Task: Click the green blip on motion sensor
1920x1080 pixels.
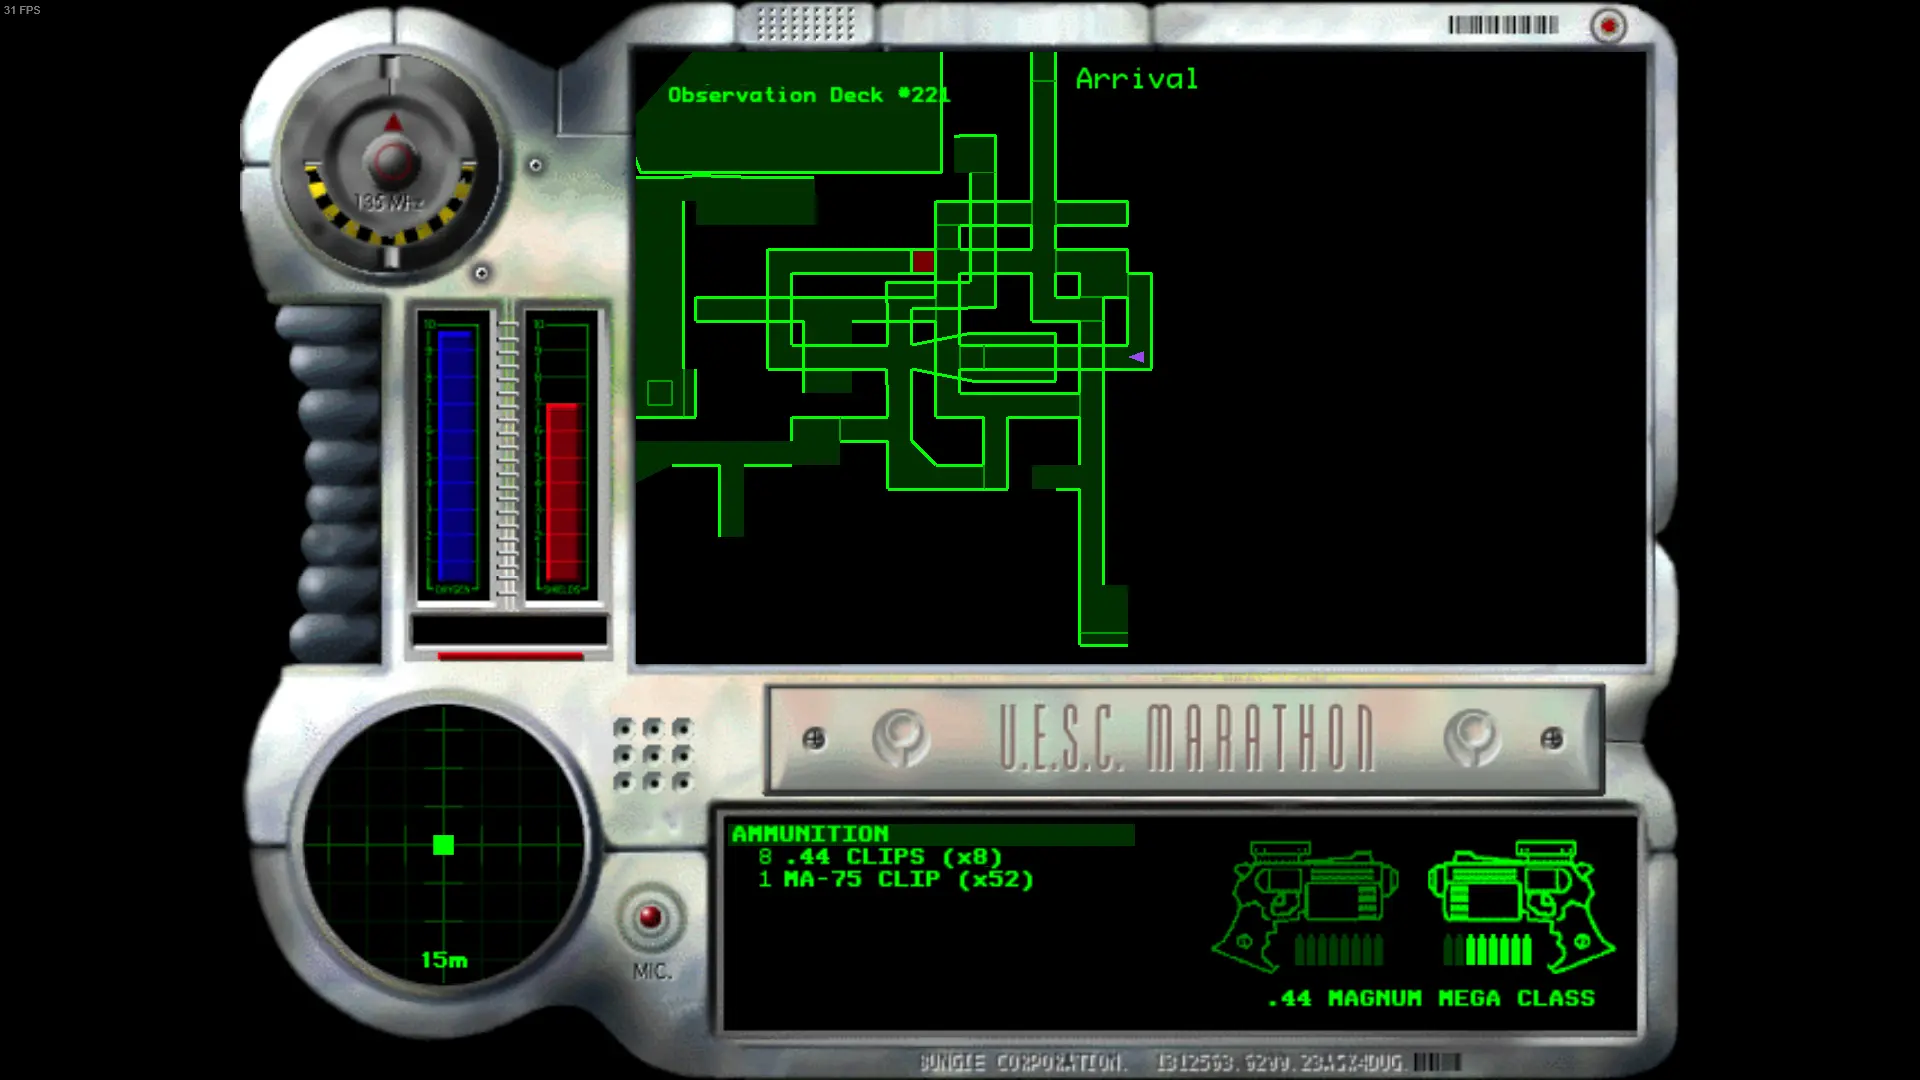Action: 443,845
